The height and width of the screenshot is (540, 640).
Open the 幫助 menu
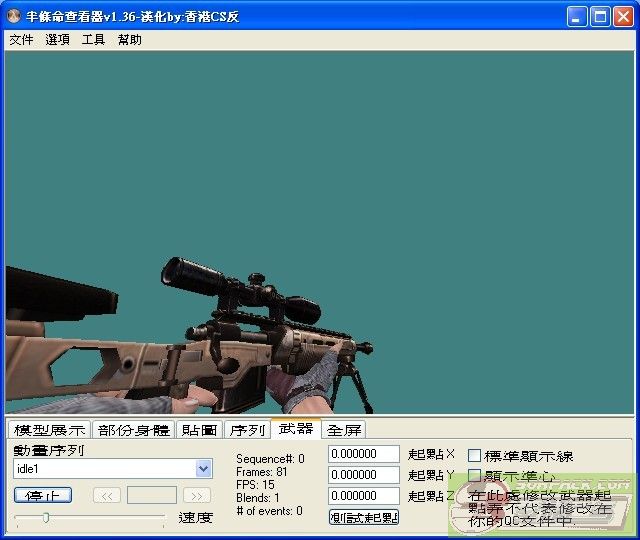click(x=129, y=40)
